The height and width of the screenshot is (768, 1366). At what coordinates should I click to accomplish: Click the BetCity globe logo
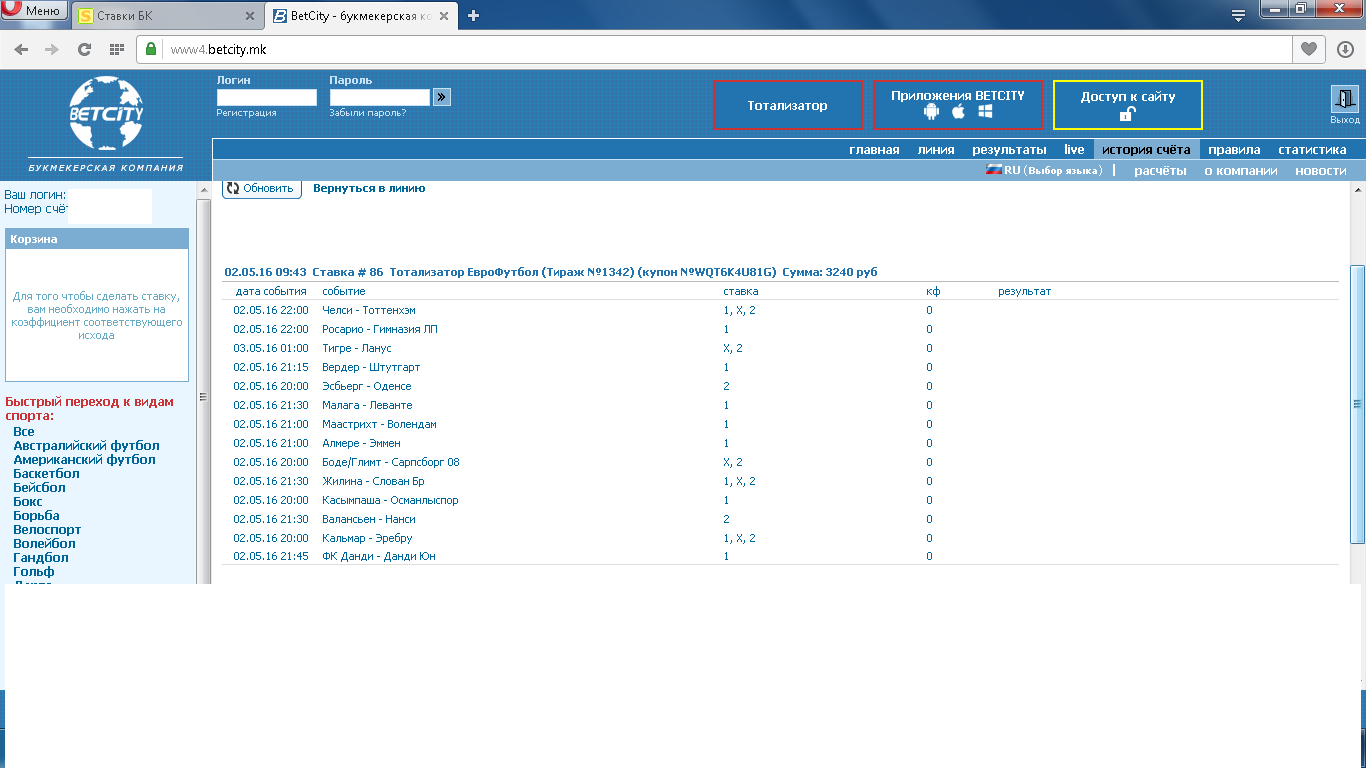click(106, 114)
